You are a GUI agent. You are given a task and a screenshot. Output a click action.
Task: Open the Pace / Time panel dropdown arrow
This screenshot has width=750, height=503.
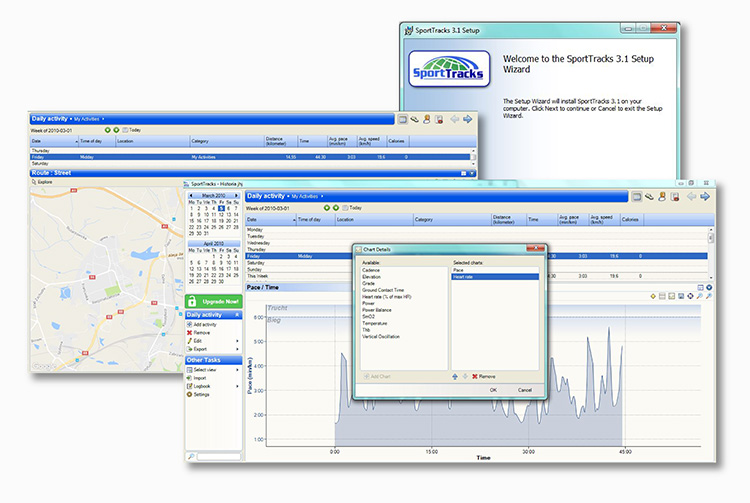[709, 287]
